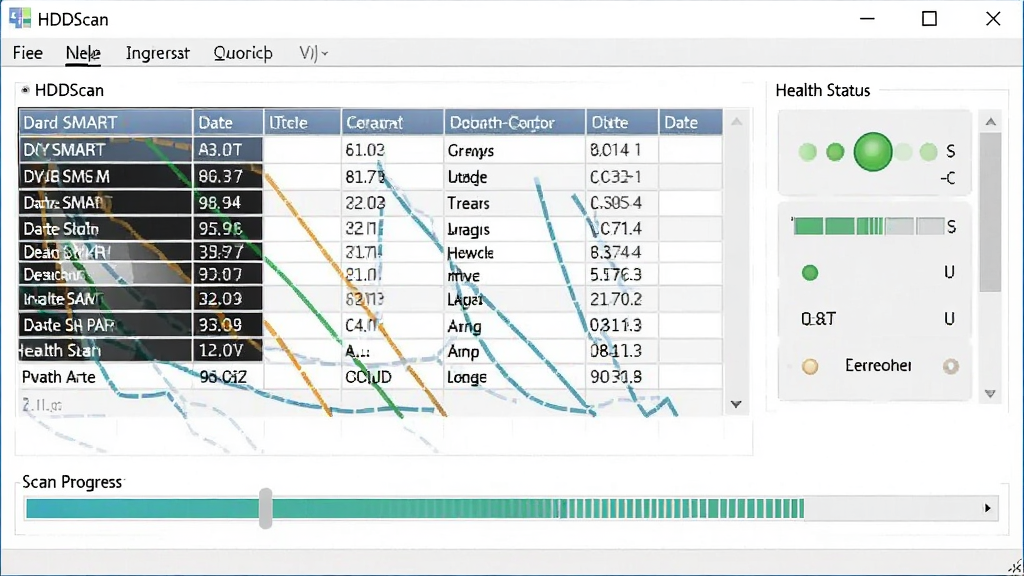Click the HDDScan app icon in title bar
The height and width of the screenshot is (576, 1024).
pyautogui.click(x=20, y=18)
